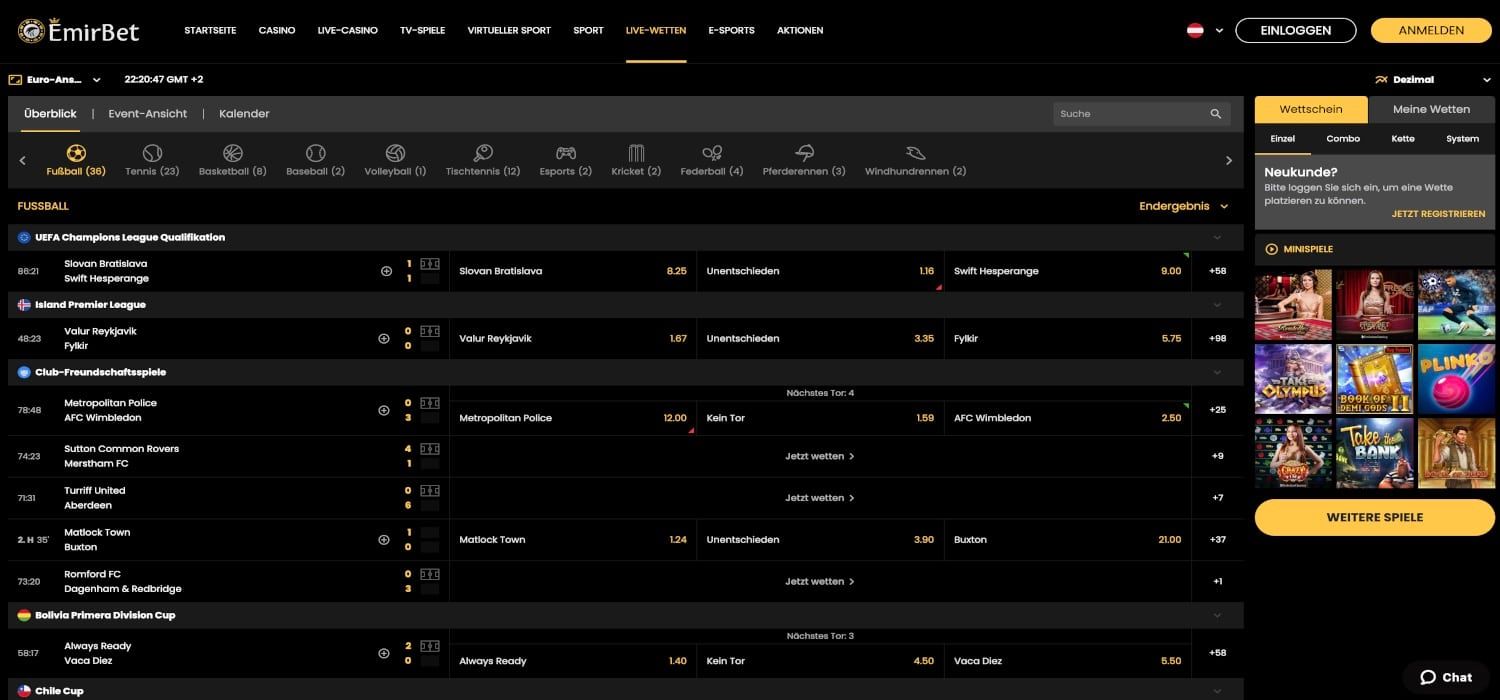Image resolution: width=1500 pixels, height=700 pixels.
Task: Switch bet slip to System mode
Action: 1462,139
